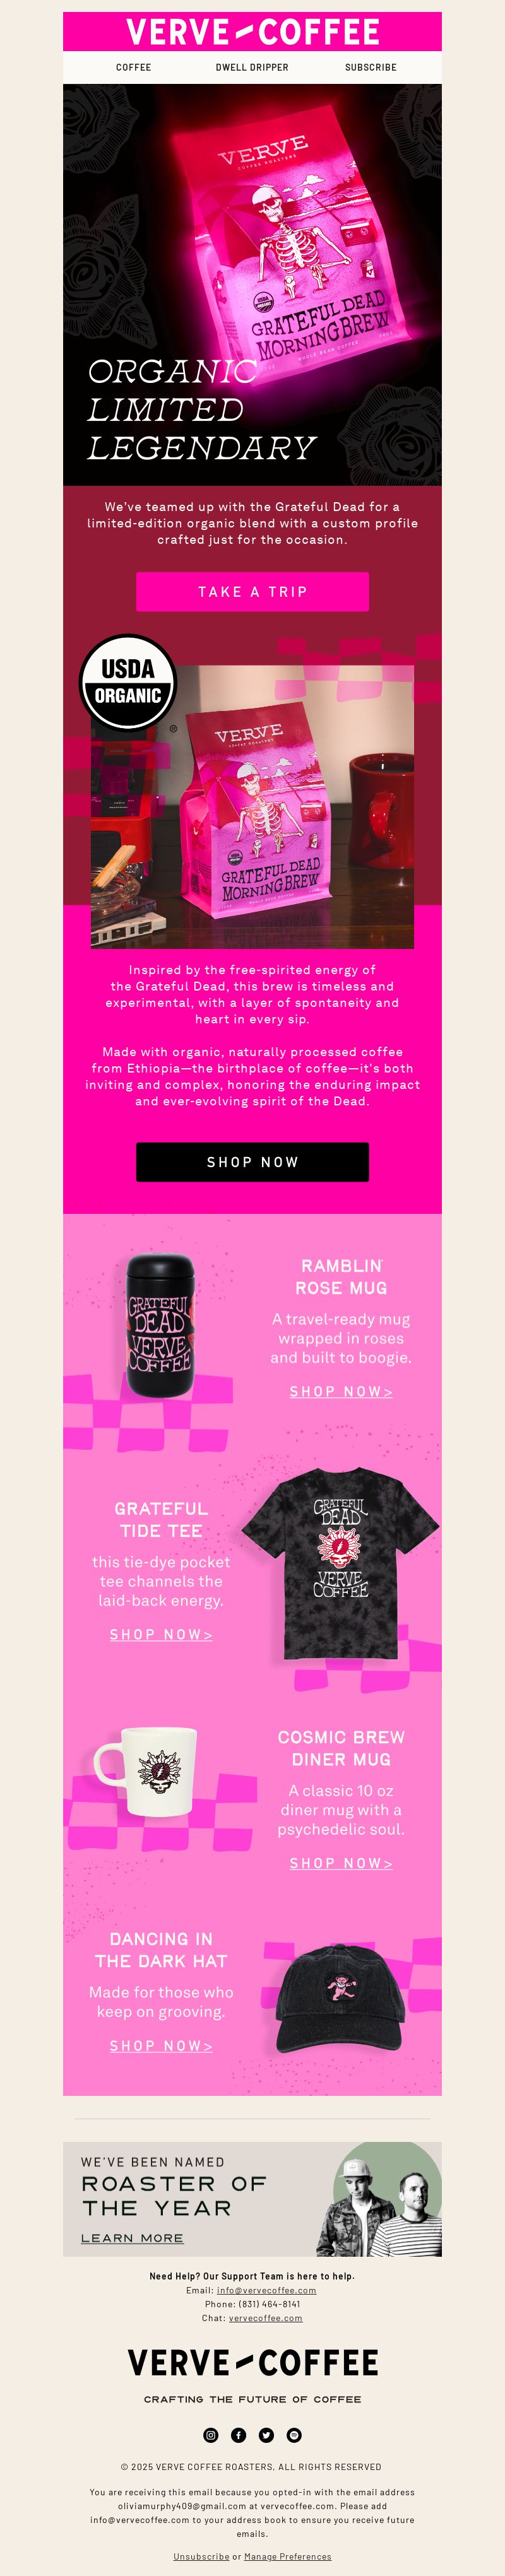Click the info@vervecoffee.com email link

(266, 2290)
